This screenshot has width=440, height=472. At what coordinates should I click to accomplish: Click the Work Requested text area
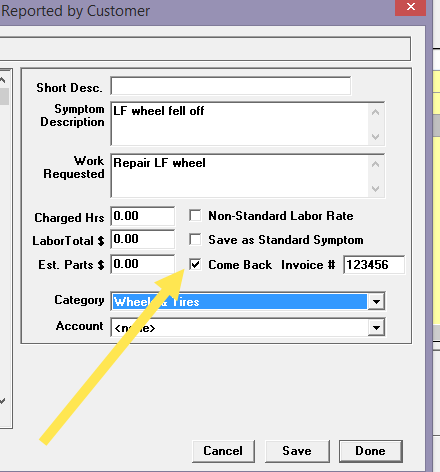(x=239, y=176)
